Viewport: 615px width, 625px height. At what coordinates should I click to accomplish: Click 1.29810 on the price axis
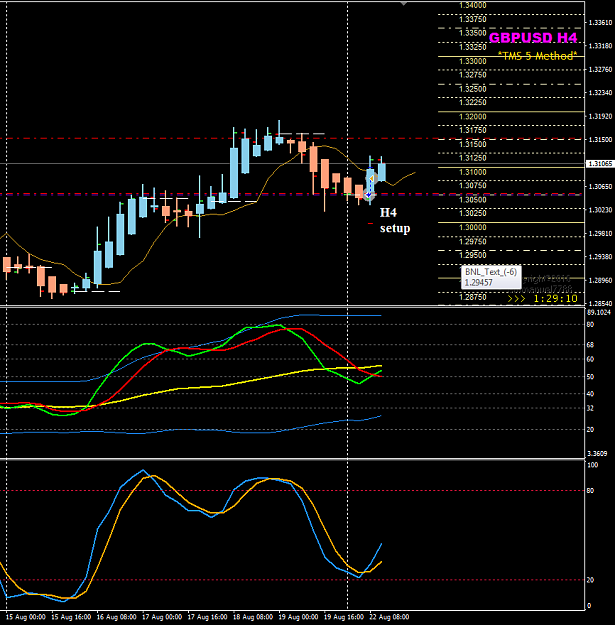tap(600, 234)
